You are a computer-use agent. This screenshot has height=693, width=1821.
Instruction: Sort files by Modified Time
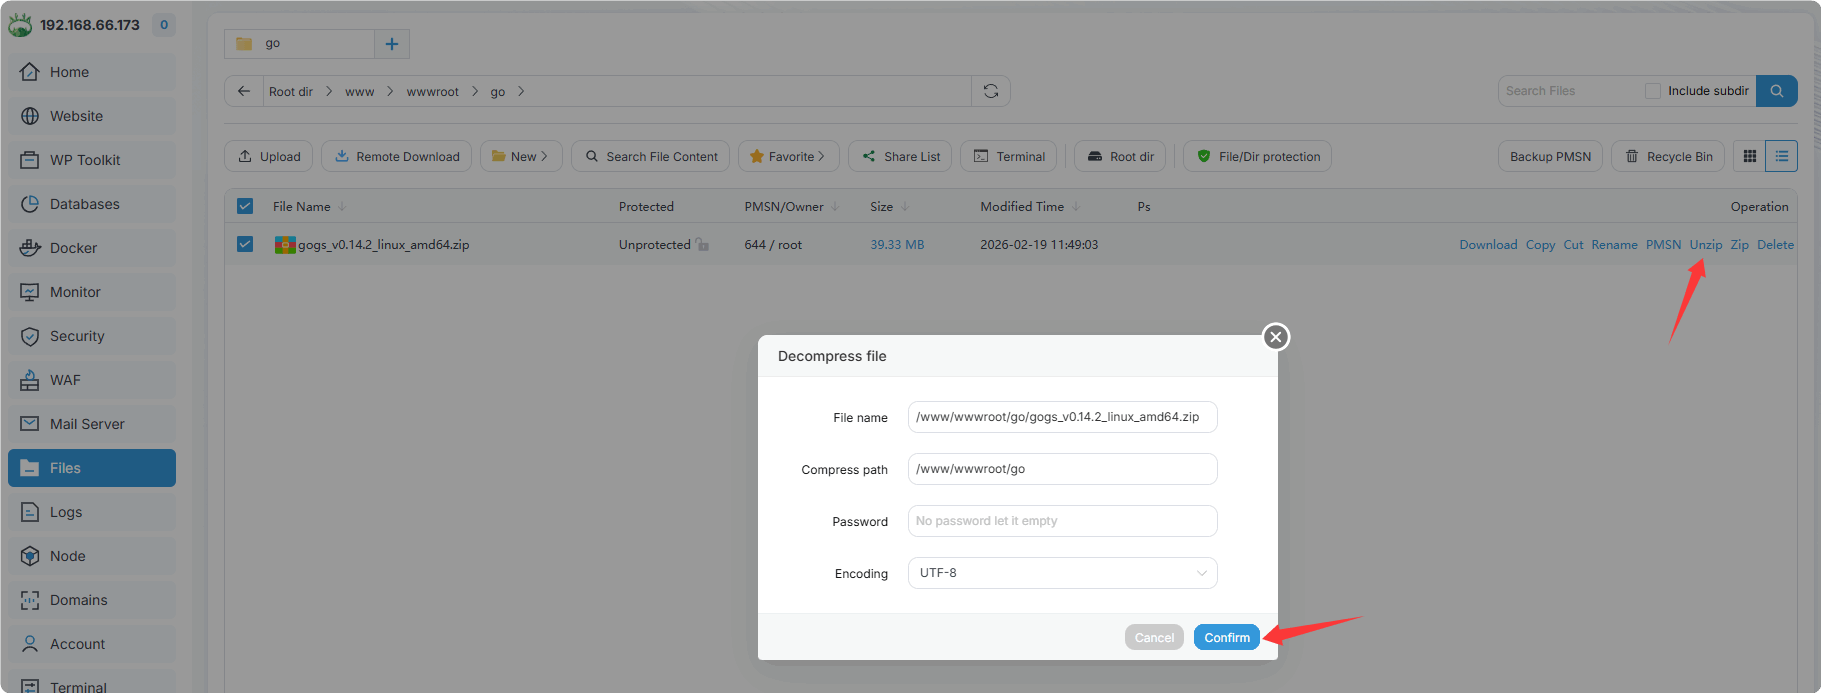[x=1022, y=207]
